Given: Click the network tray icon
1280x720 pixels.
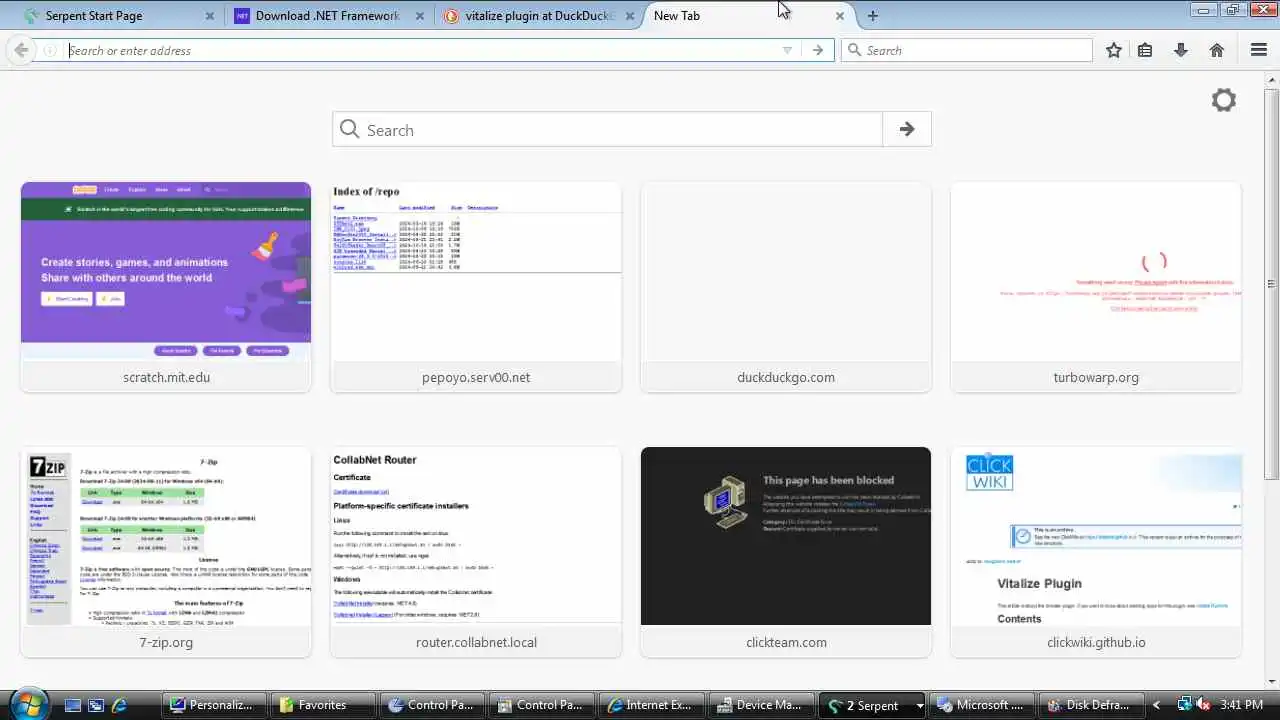Looking at the screenshot, I should (x=1184, y=705).
